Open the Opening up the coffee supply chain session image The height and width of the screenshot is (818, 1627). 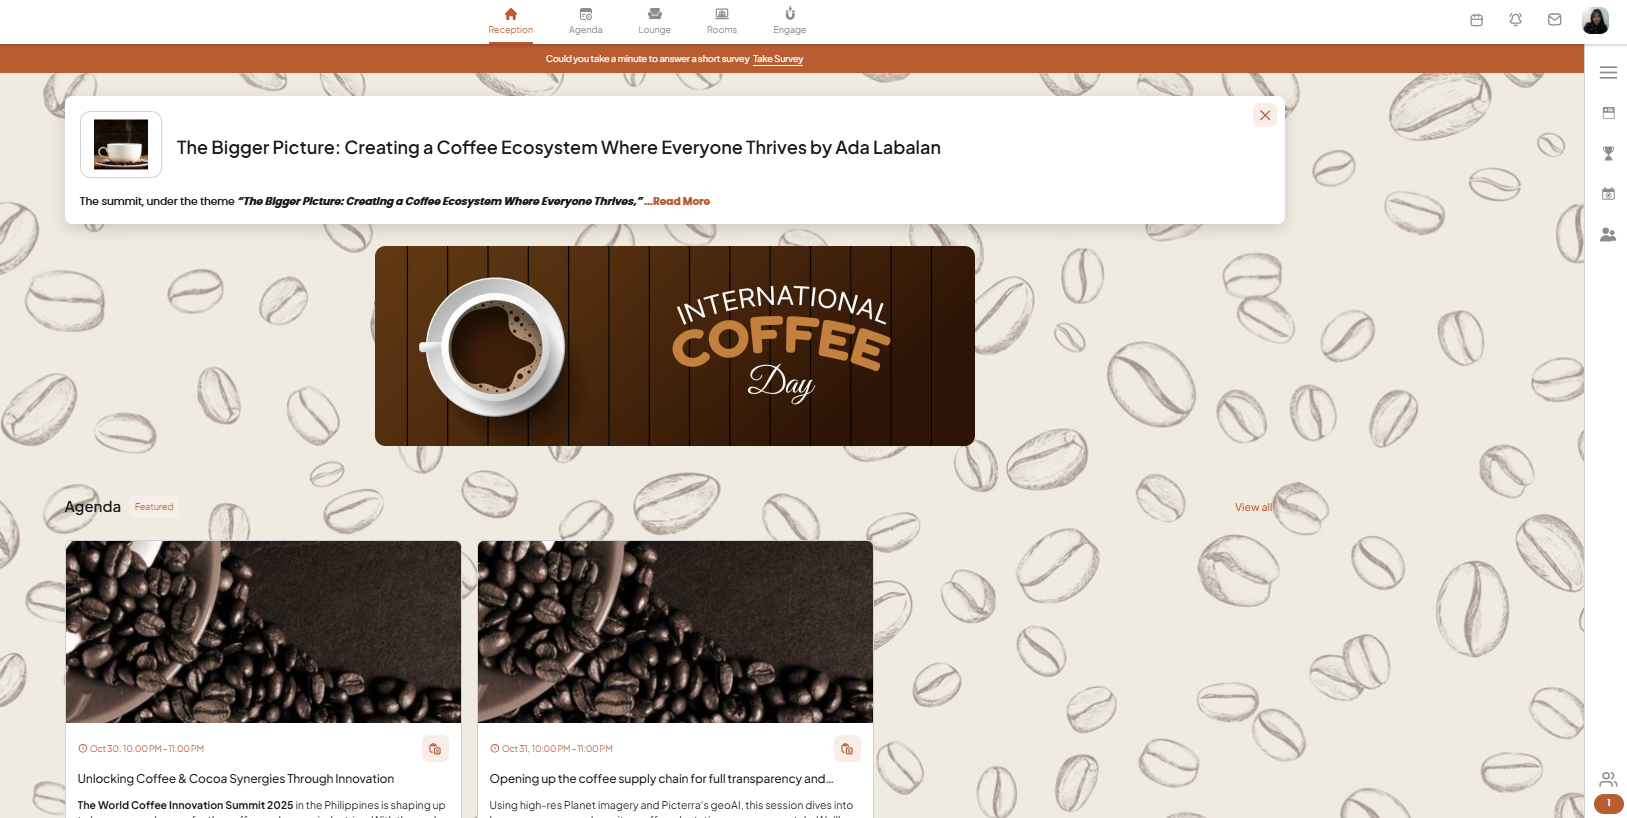point(676,632)
